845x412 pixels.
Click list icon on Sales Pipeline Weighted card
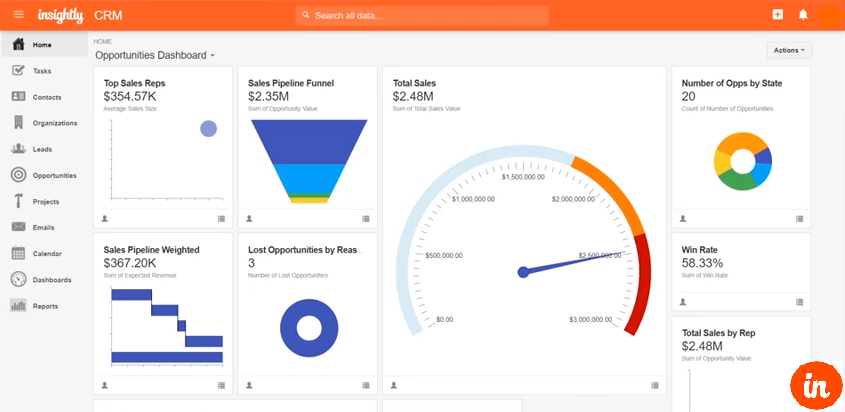[221, 384]
